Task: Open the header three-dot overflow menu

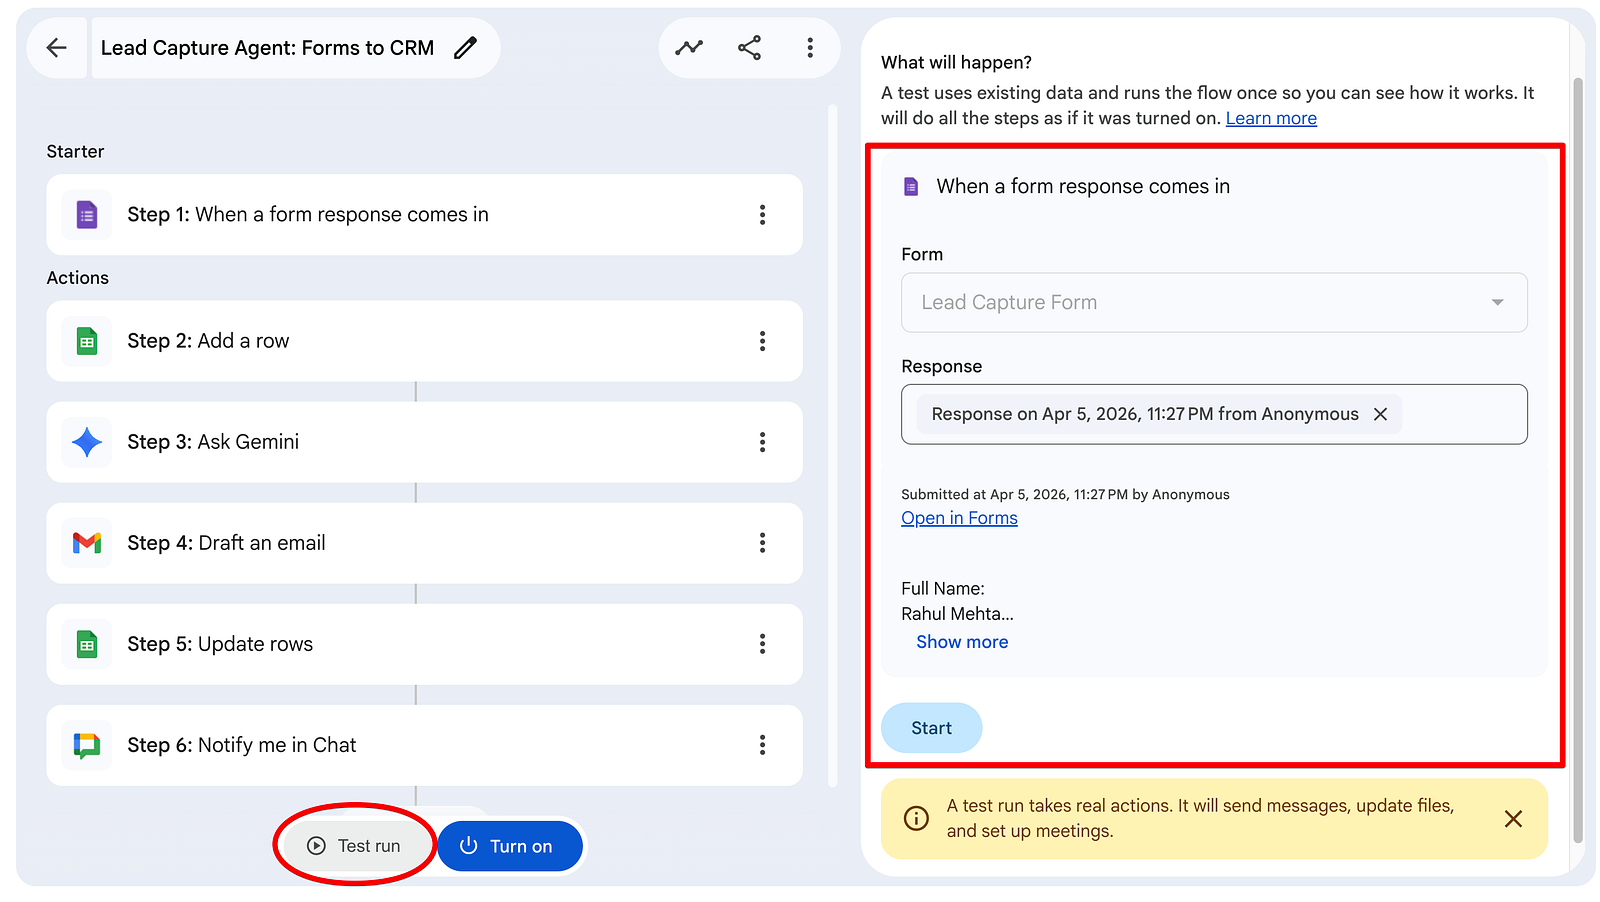Action: click(x=810, y=48)
